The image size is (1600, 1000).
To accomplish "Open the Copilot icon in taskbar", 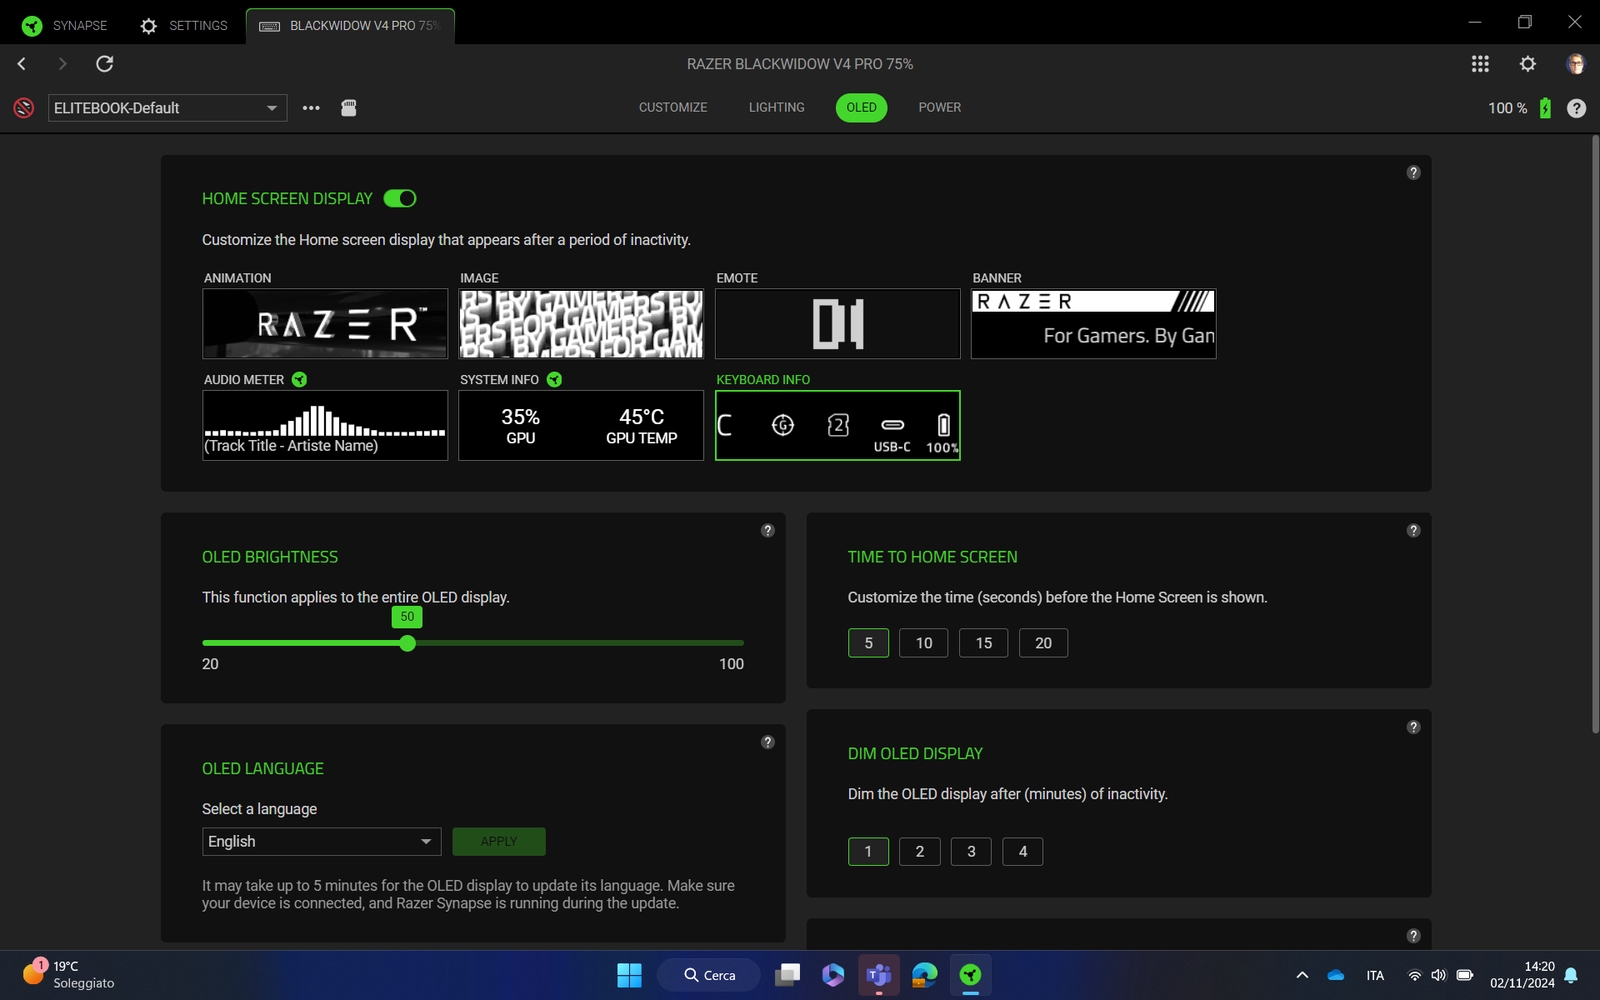I will tap(833, 975).
